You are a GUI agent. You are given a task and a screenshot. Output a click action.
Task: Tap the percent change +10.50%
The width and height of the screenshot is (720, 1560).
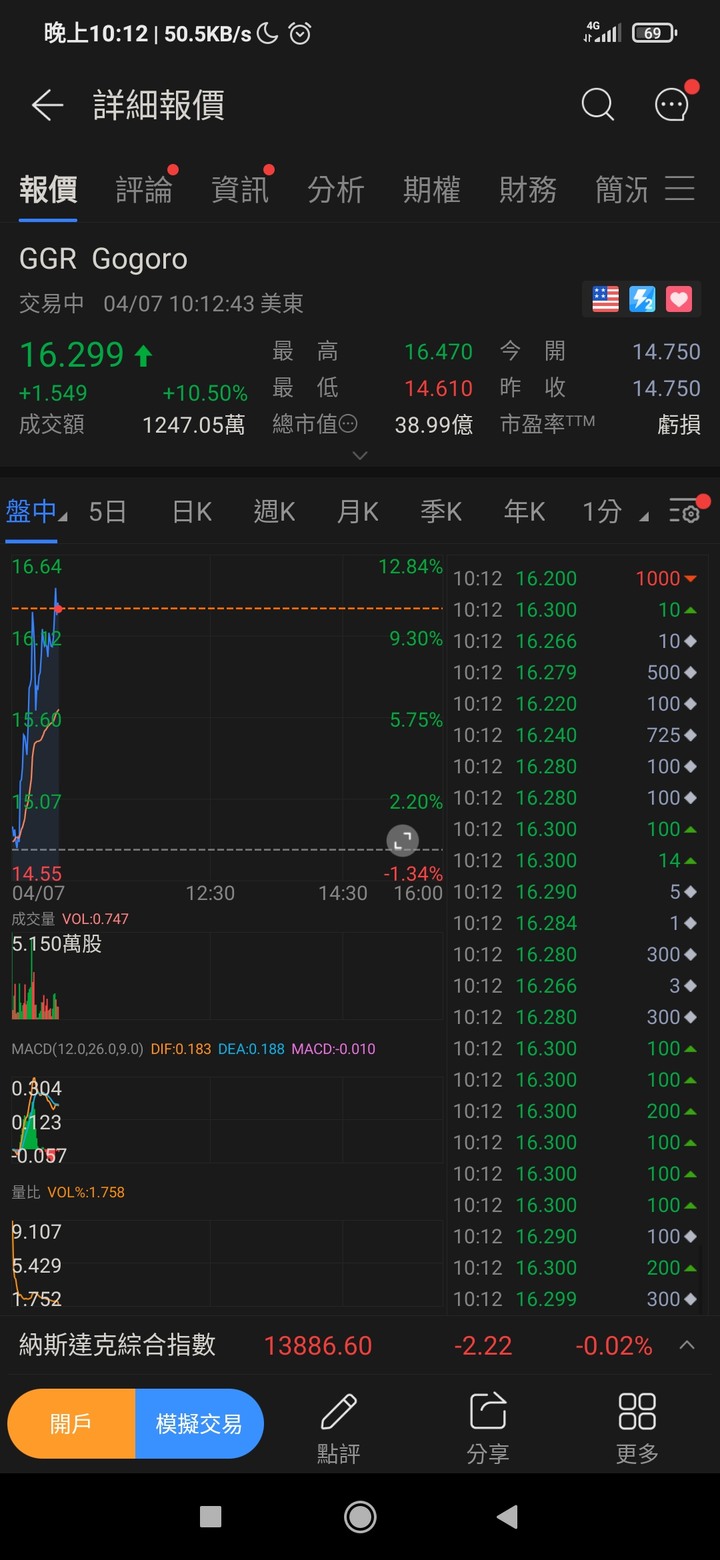point(205,393)
